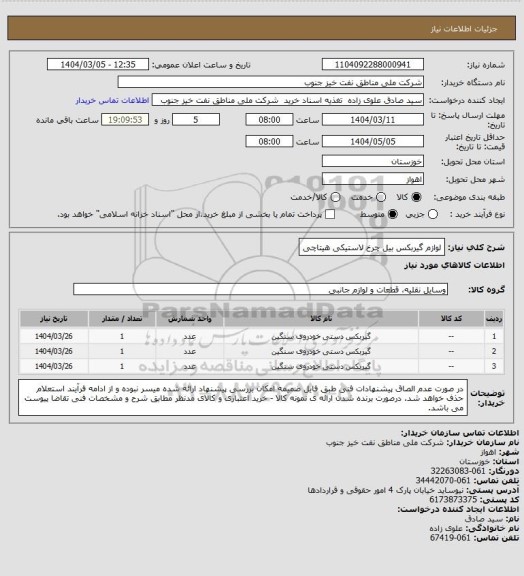Click the need number field 1104092288000941

[373, 64]
